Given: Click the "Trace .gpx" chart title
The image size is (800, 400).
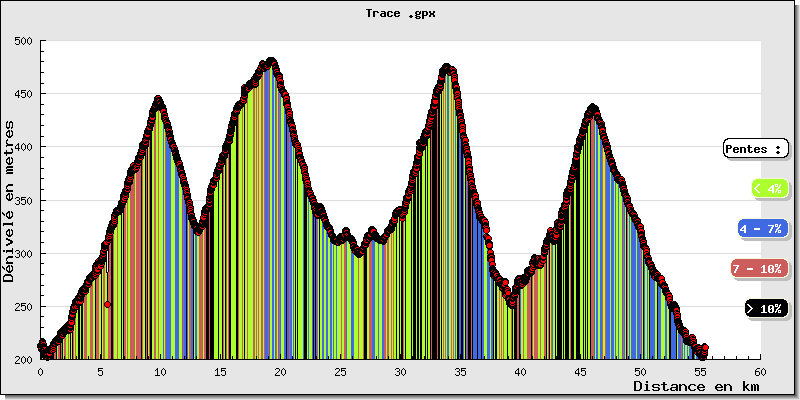Looking at the screenshot, I should coord(400,14).
